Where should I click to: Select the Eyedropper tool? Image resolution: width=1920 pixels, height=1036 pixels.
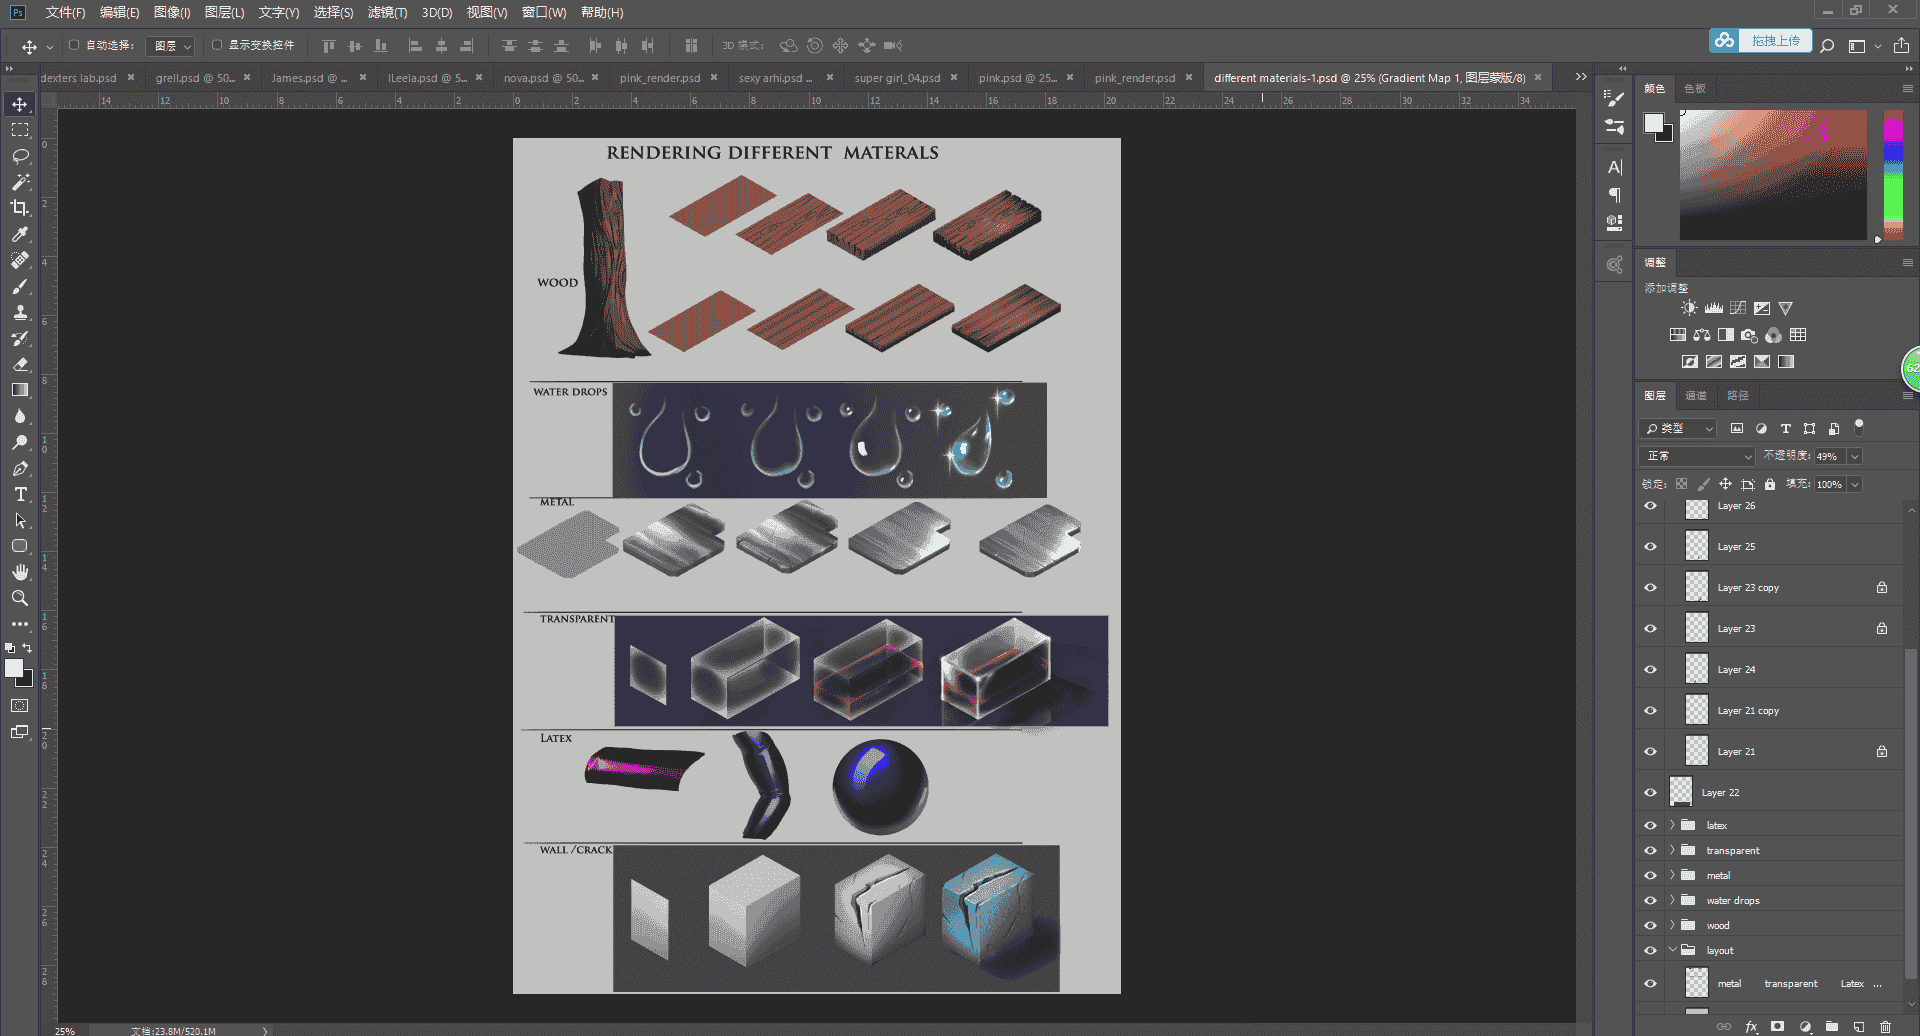[x=20, y=234]
